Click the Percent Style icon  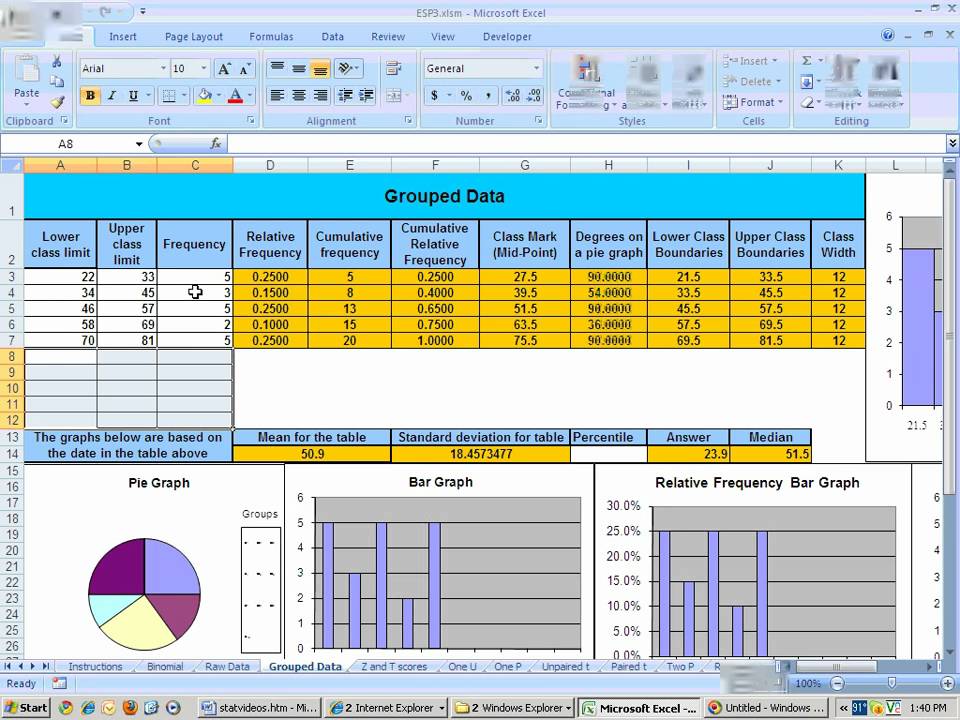pos(466,96)
